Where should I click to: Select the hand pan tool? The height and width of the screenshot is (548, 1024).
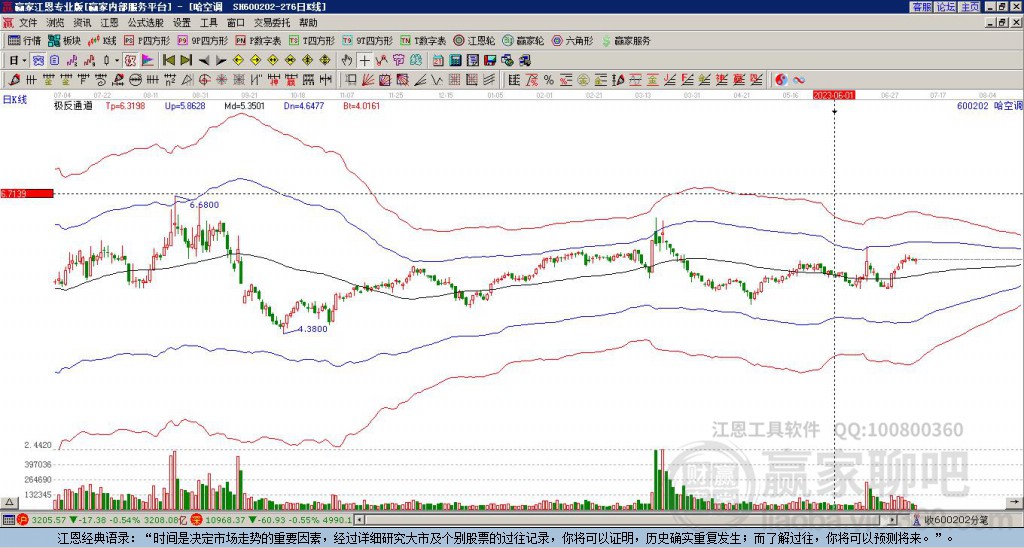[347, 60]
